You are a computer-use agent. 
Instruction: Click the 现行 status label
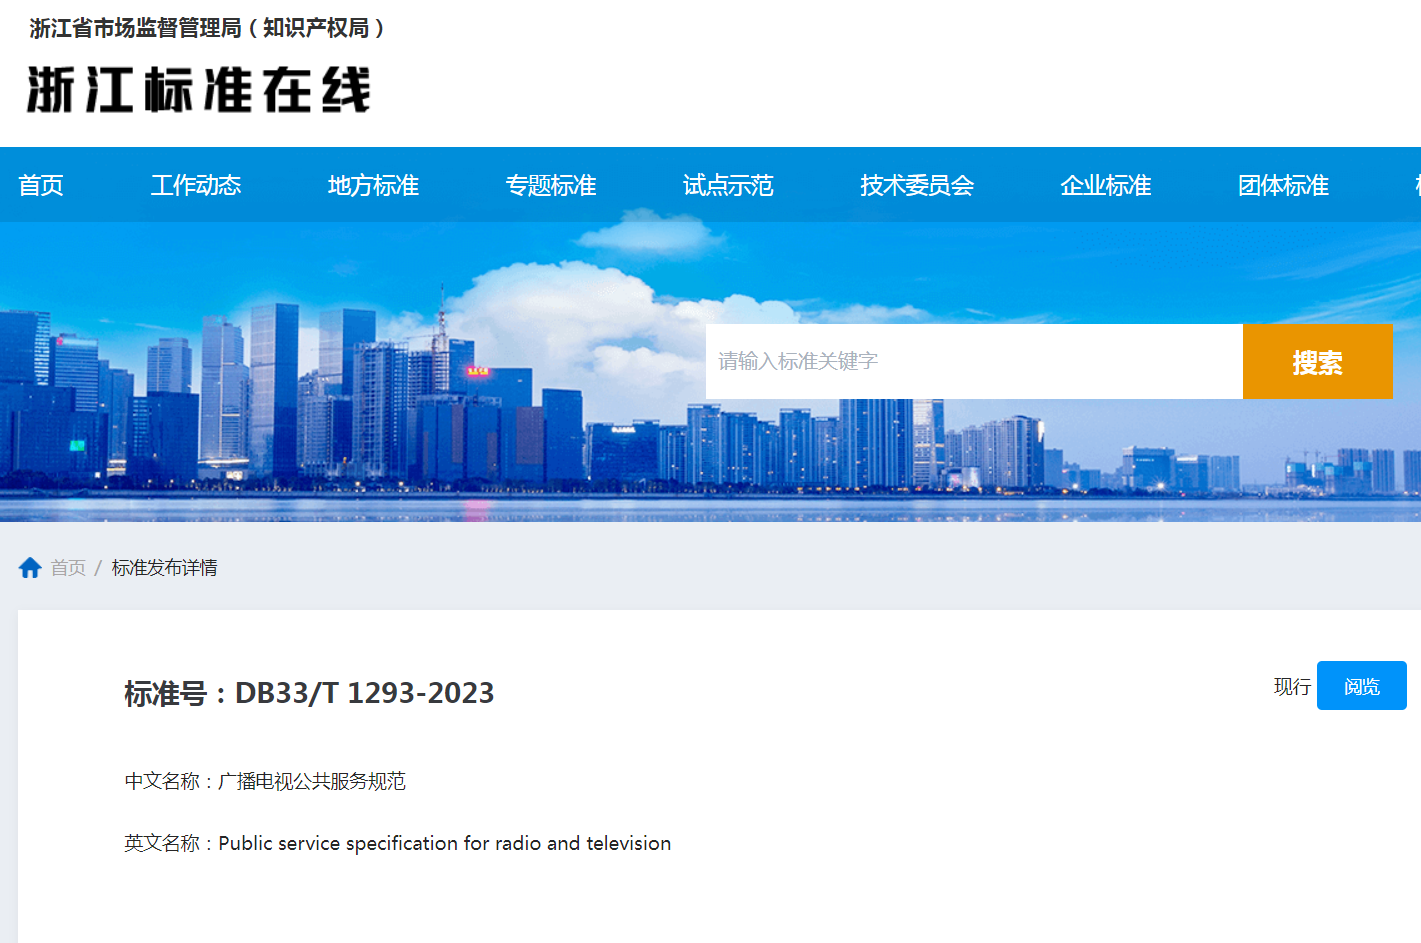(x=1292, y=687)
